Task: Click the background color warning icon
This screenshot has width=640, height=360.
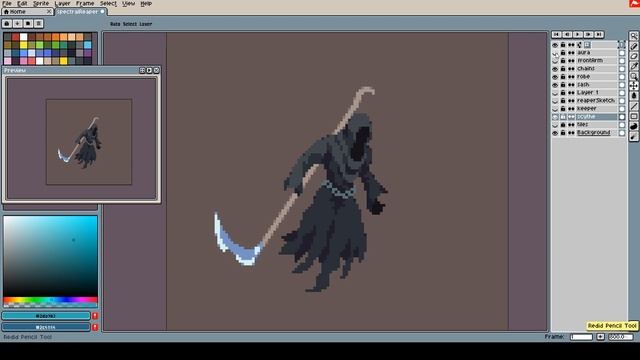Action: 95,327
